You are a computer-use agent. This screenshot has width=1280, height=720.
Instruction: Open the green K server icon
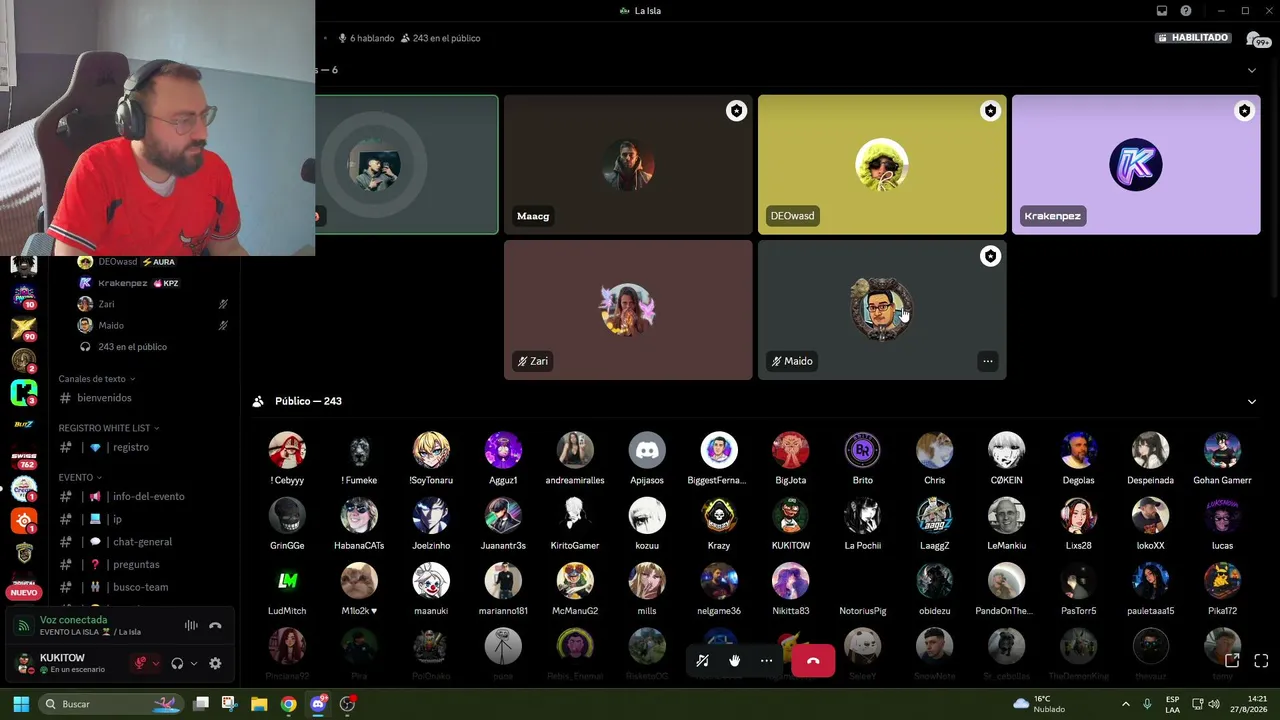coord(24,392)
